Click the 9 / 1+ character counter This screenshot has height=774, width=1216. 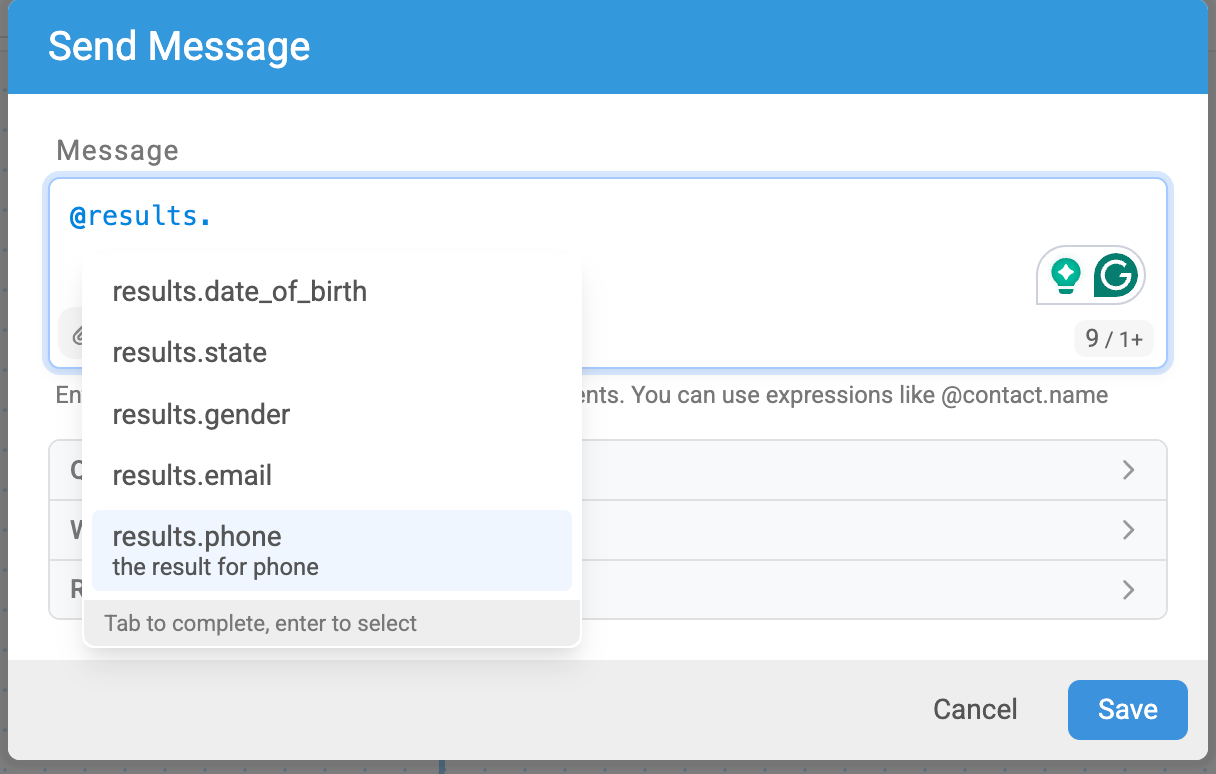[x=1113, y=339]
